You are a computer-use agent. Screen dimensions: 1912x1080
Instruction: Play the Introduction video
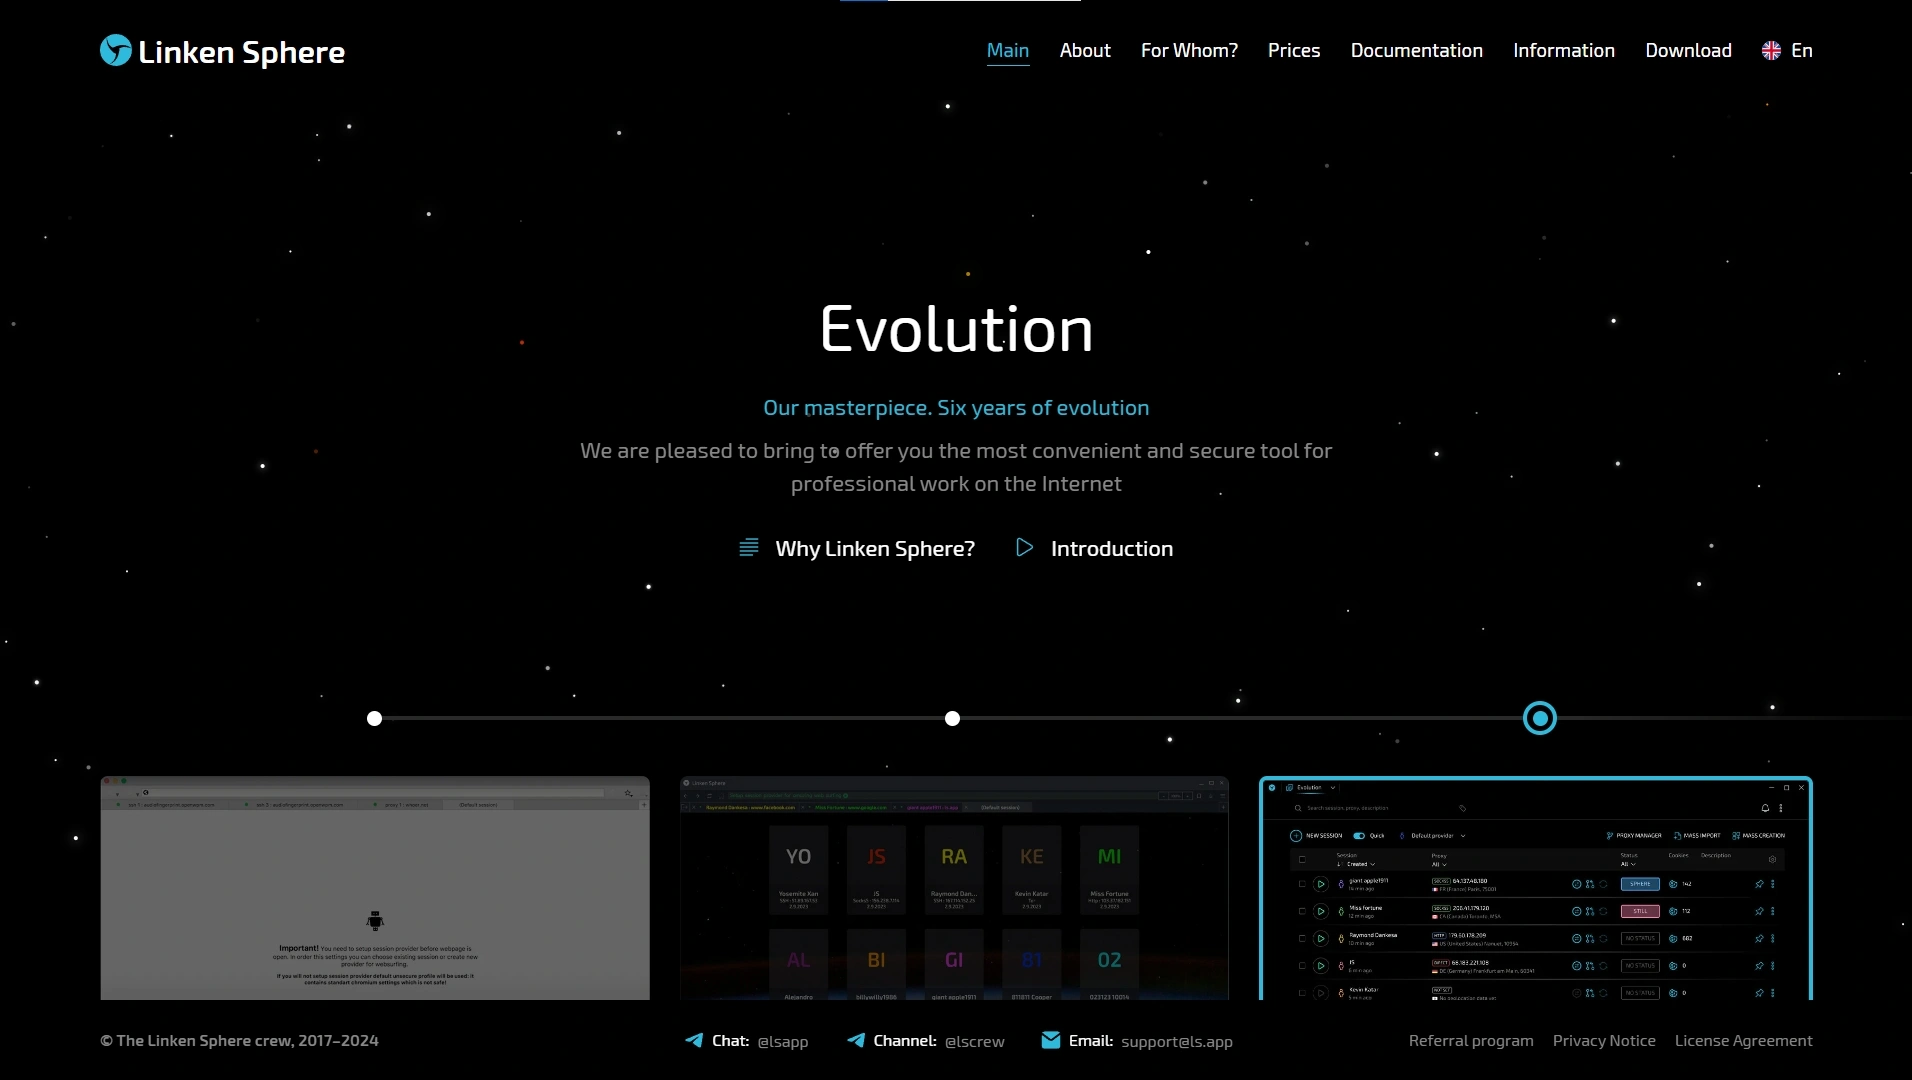click(1094, 548)
